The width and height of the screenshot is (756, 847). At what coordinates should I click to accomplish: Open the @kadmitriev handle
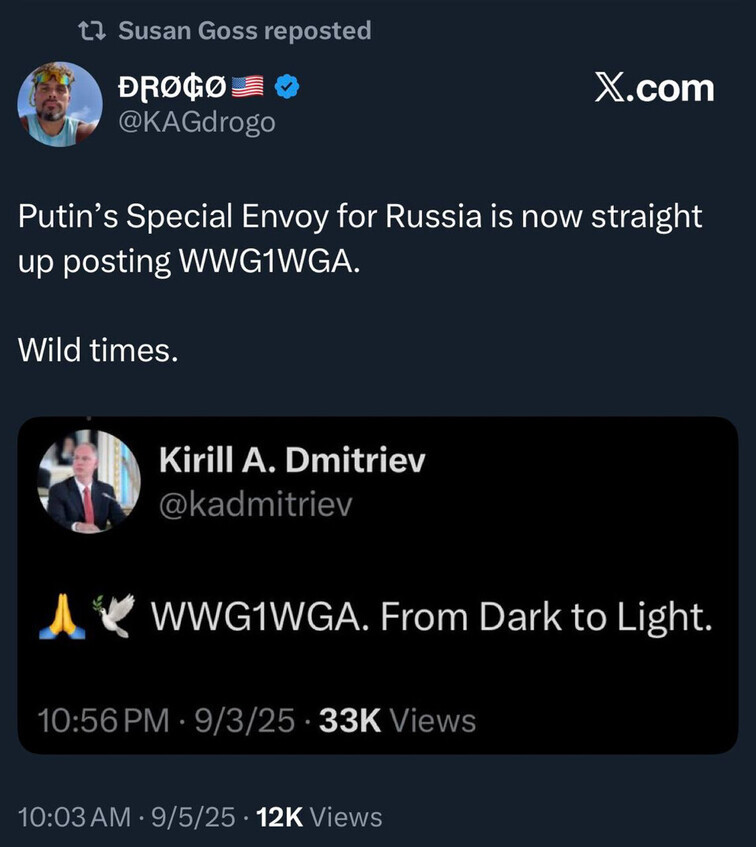point(256,505)
